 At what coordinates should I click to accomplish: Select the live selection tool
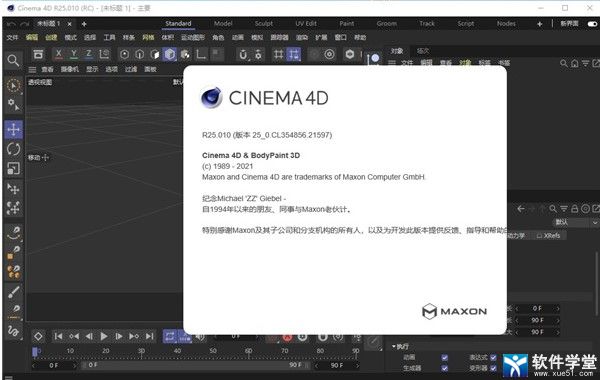tap(14, 86)
